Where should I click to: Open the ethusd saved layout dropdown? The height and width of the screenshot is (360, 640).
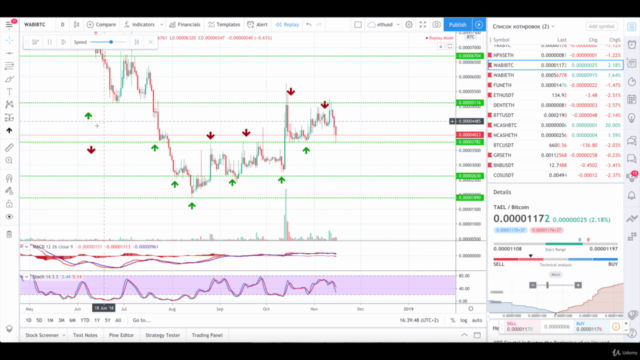[x=383, y=24]
